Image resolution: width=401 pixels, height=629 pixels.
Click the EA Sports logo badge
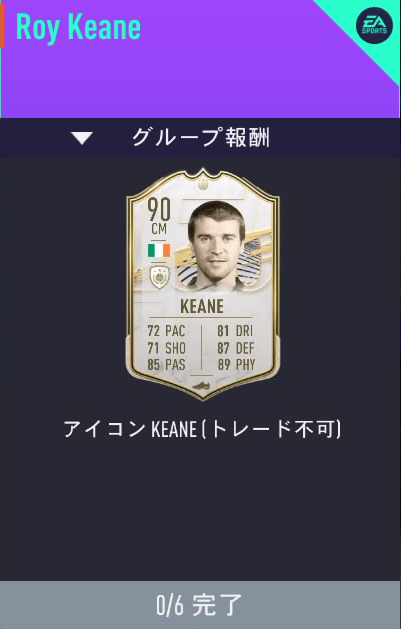374,25
